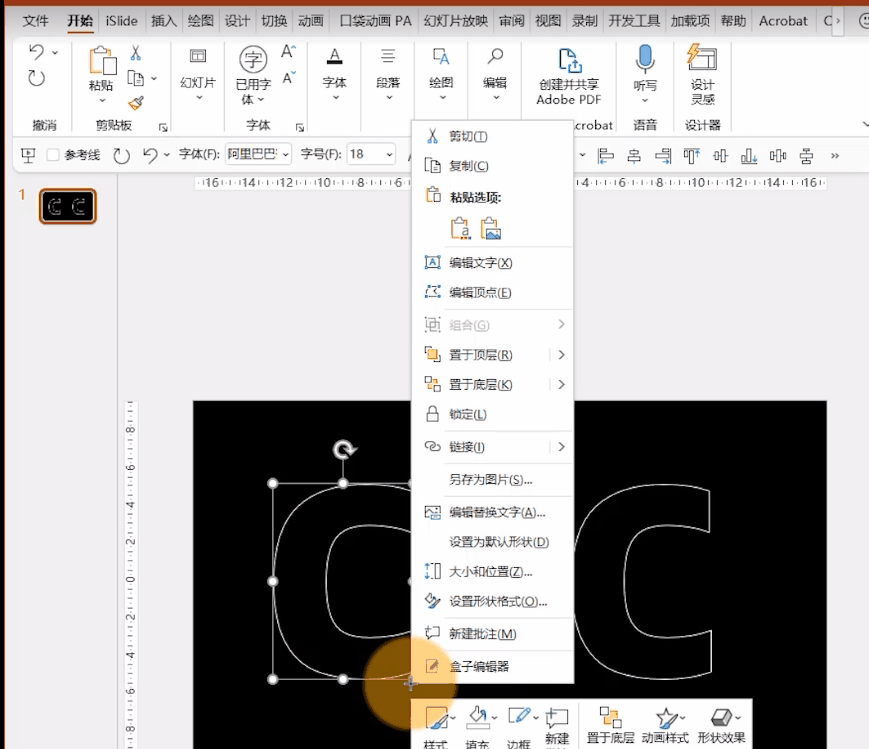Toggle the 参考线 guides checkbox

[53, 155]
